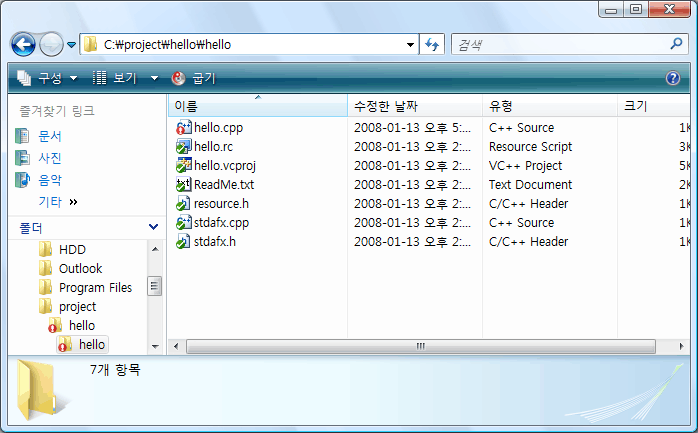The width and height of the screenshot is (698, 433).
Task: Click the search magnifier icon
Action: (675, 44)
